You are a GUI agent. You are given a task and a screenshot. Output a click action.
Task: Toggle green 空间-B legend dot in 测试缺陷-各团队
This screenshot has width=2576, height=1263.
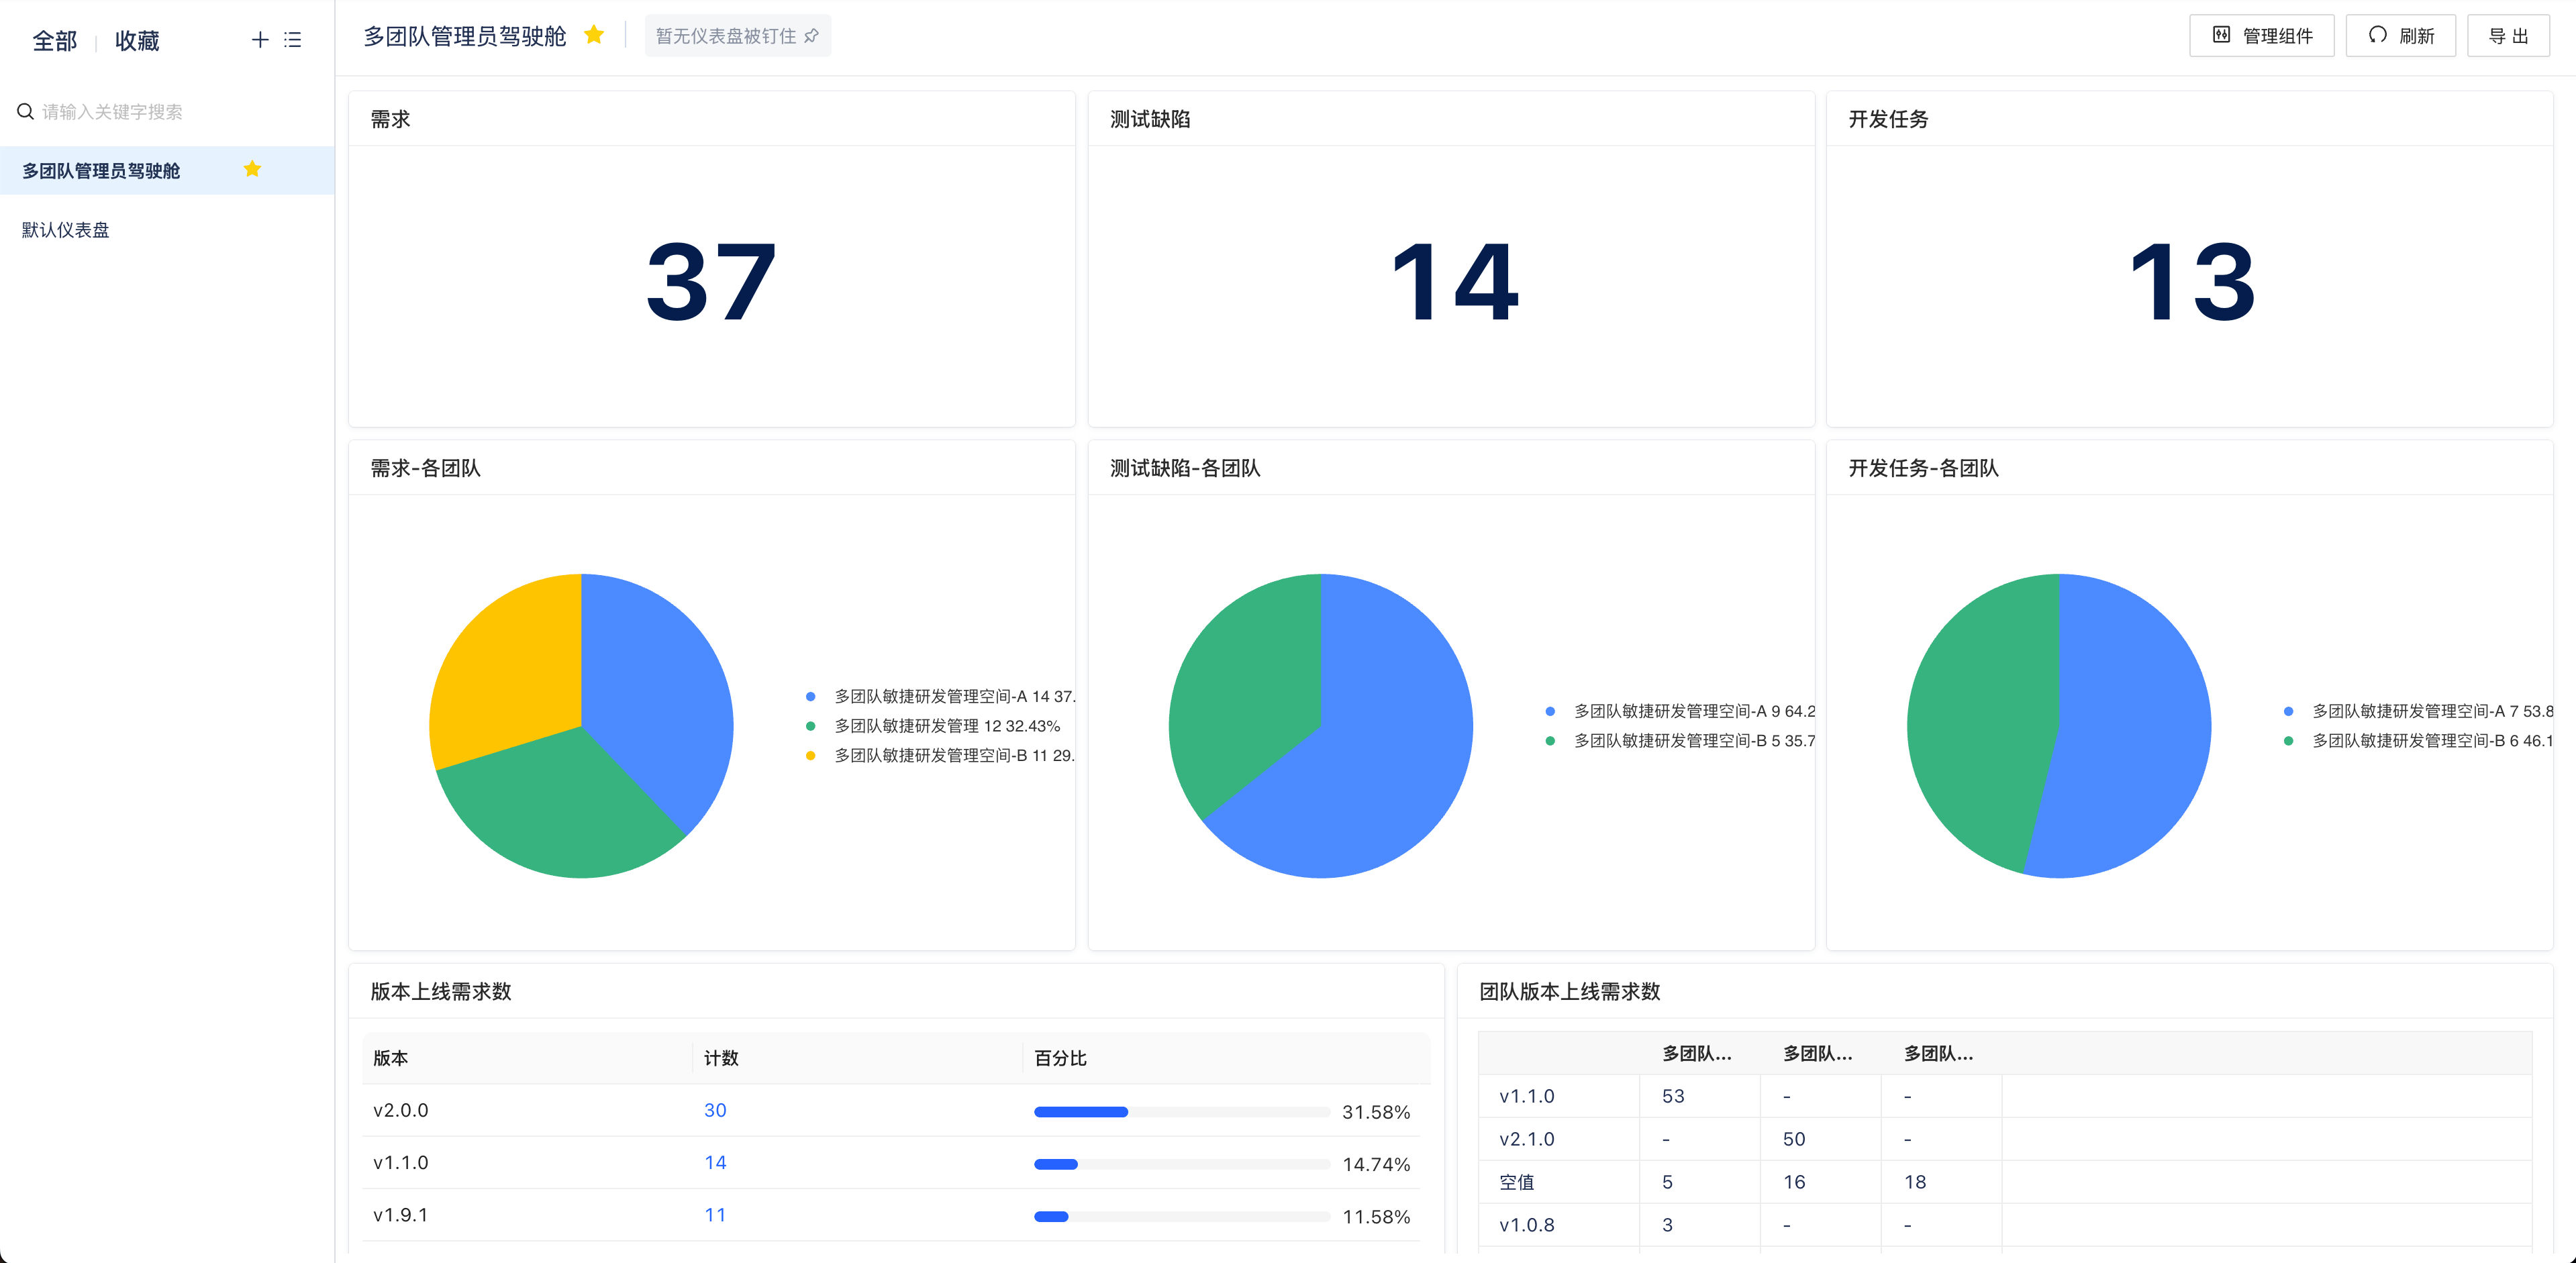[1550, 741]
